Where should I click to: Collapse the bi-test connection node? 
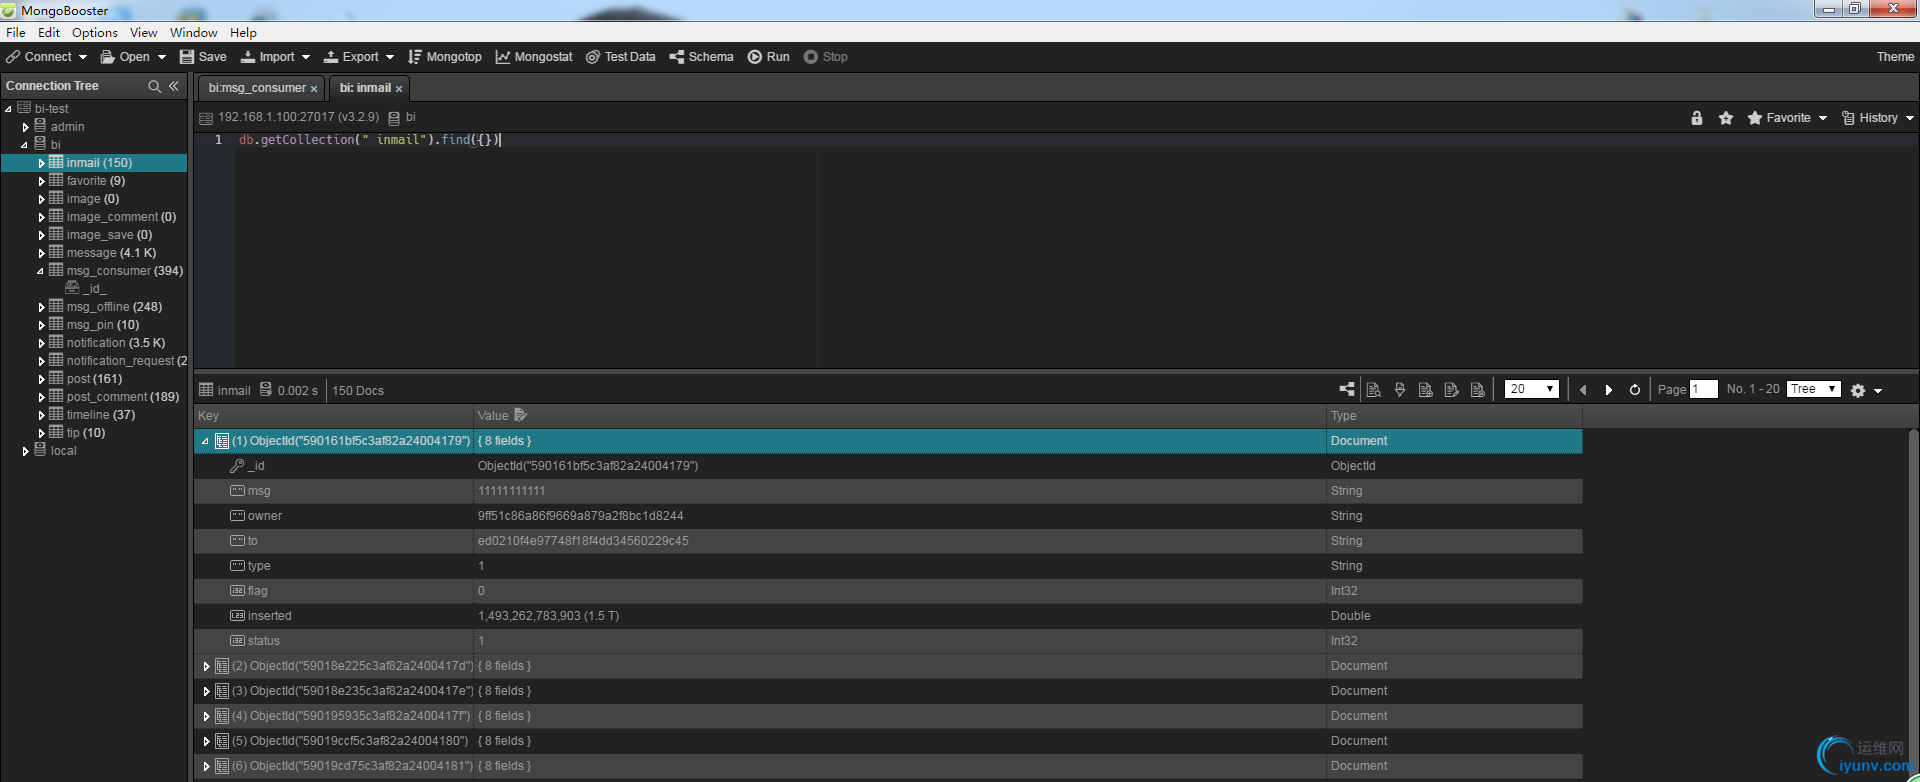9,109
